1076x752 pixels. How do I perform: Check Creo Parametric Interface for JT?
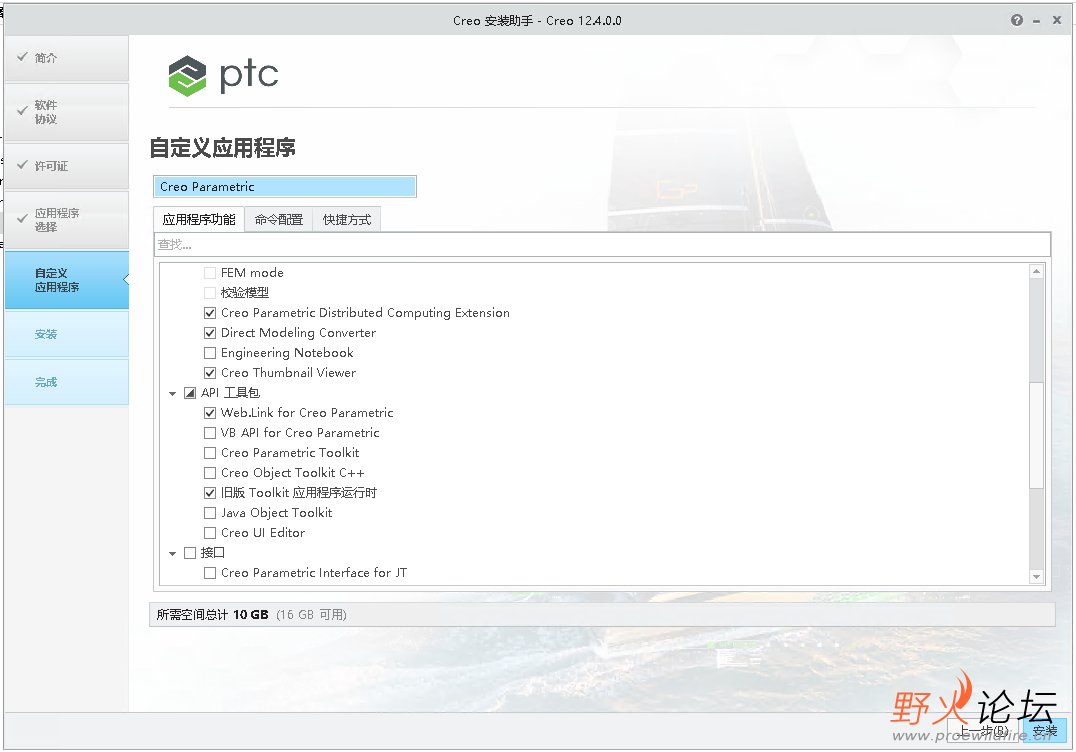tap(210, 573)
